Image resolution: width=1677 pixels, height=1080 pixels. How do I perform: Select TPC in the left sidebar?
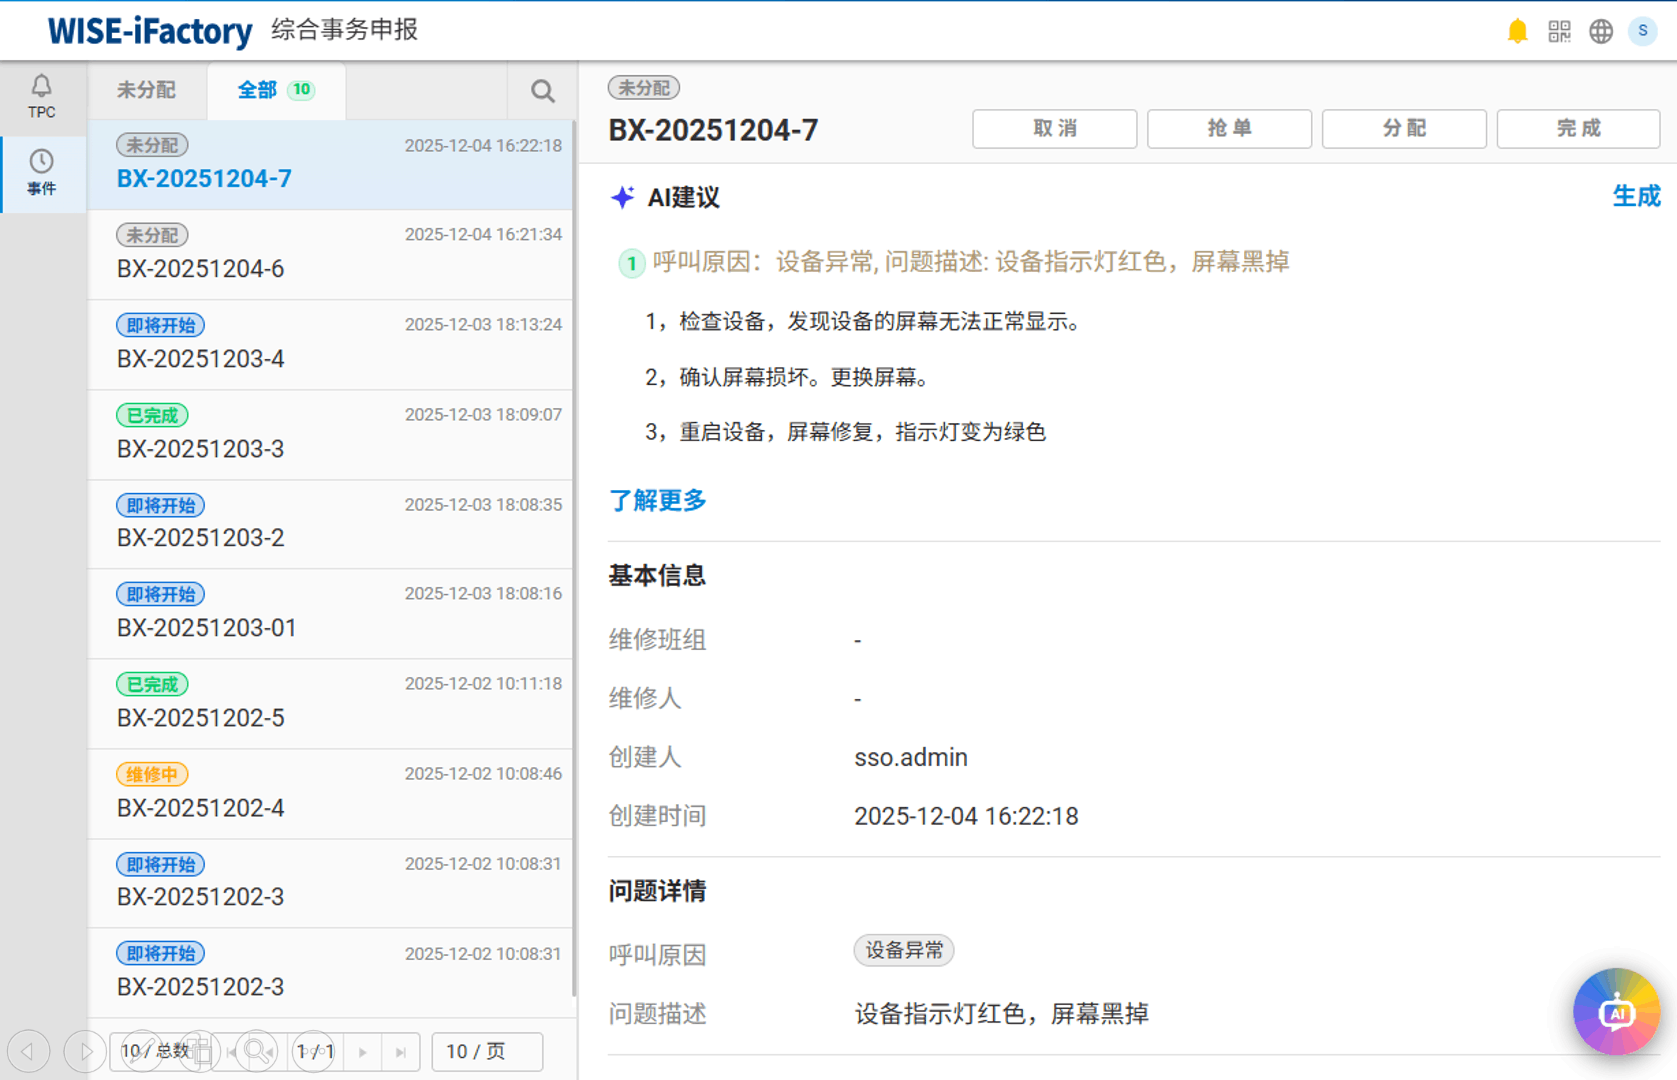(42, 97)
